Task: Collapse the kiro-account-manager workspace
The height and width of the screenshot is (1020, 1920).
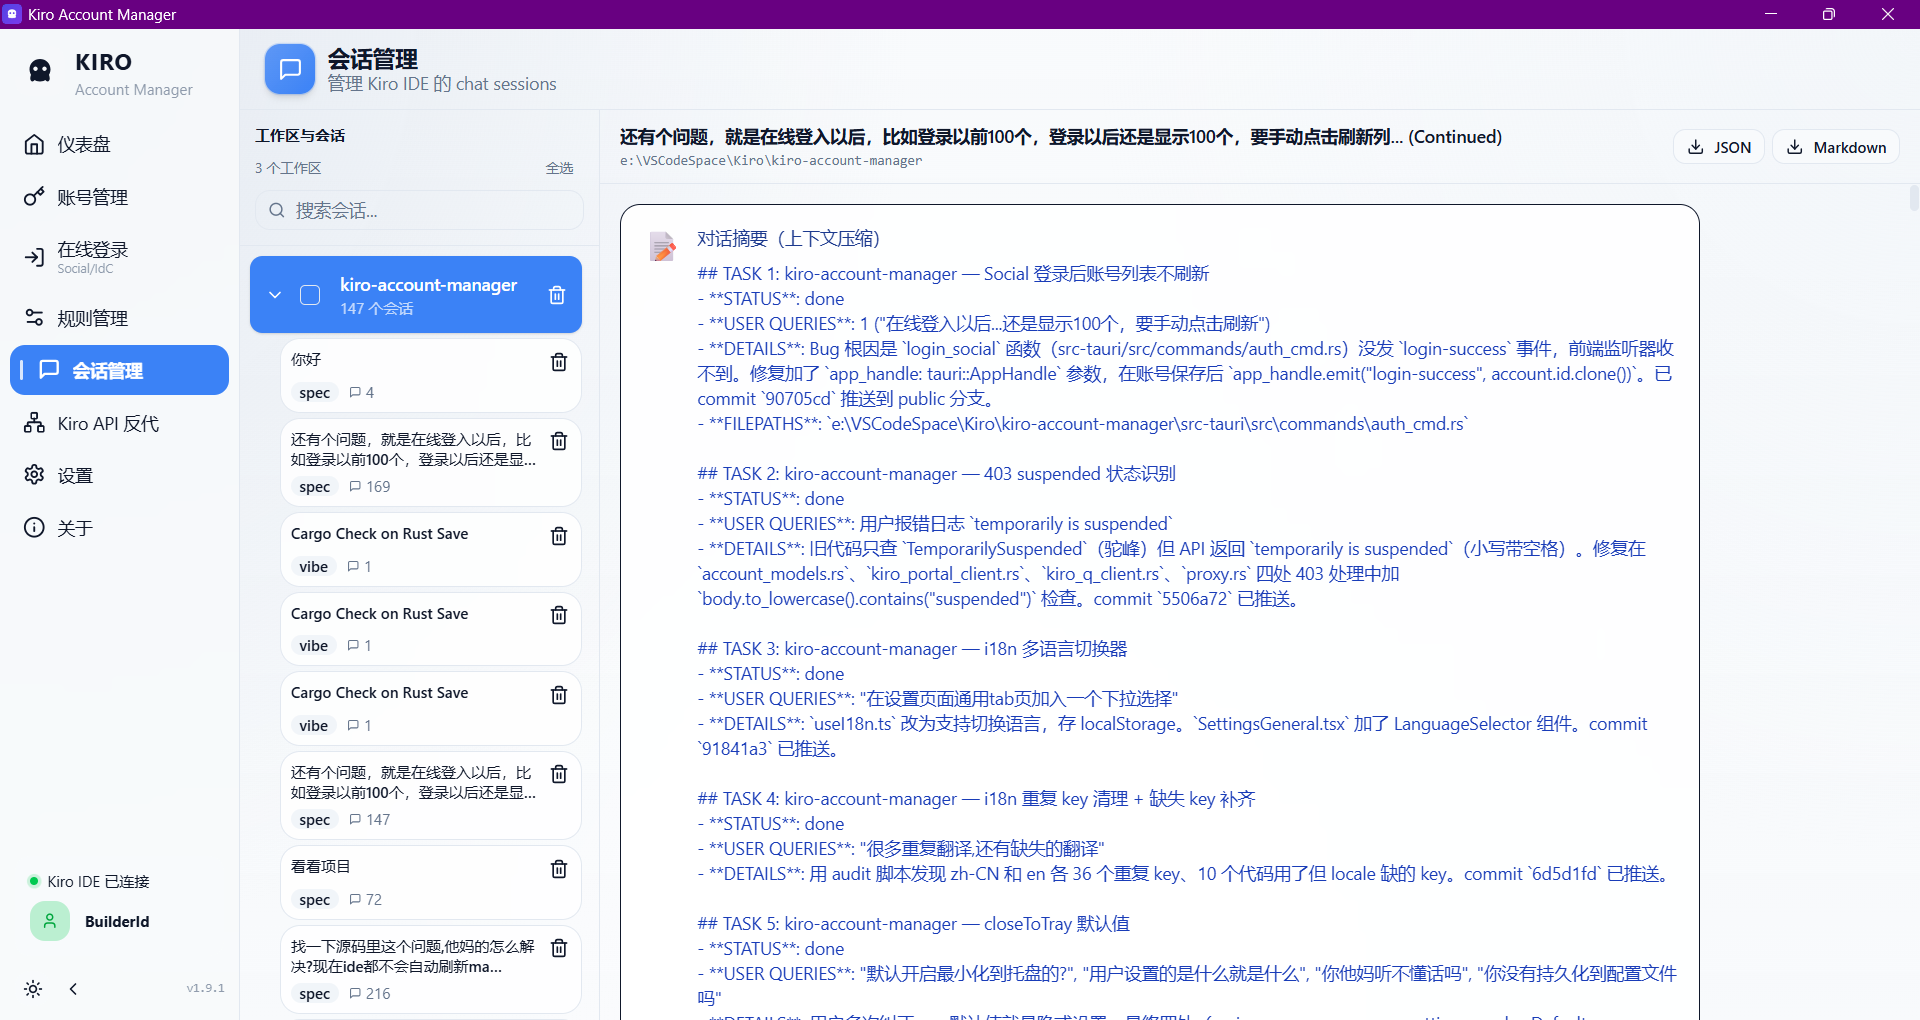Action: tap(275, 295)
